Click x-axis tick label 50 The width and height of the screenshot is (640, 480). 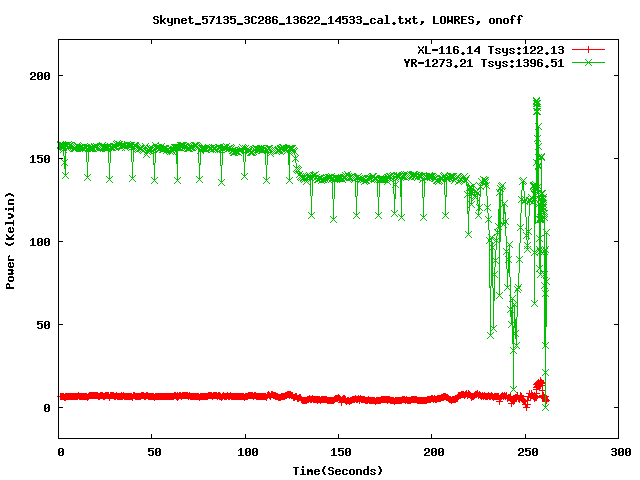[154, 452]
